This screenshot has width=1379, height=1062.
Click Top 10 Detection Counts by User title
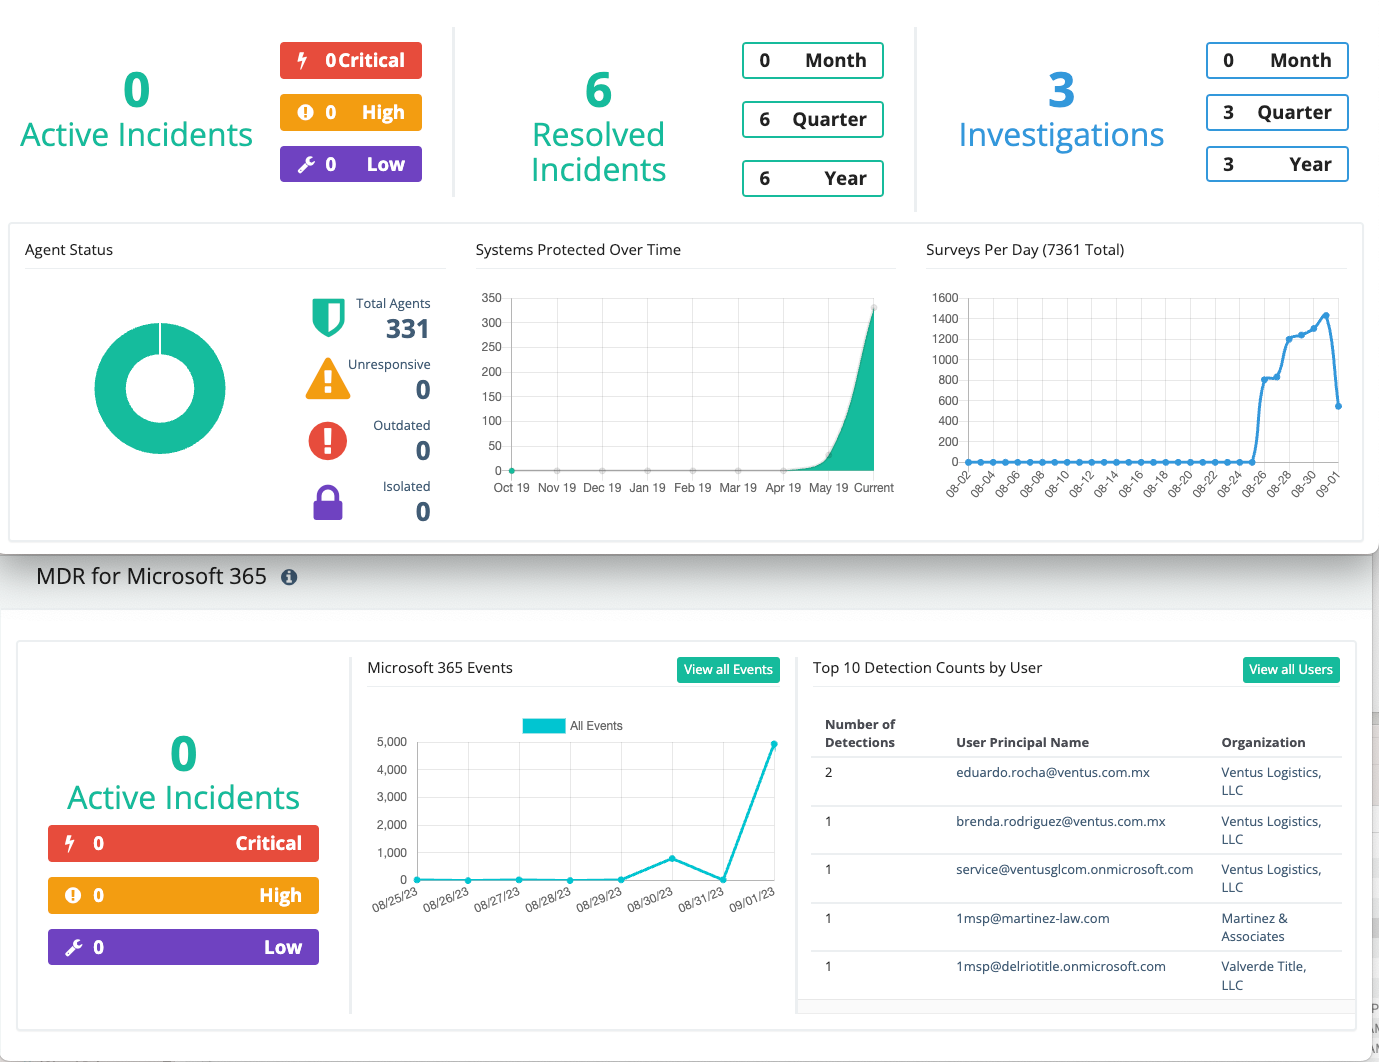(x=927, y=668)
